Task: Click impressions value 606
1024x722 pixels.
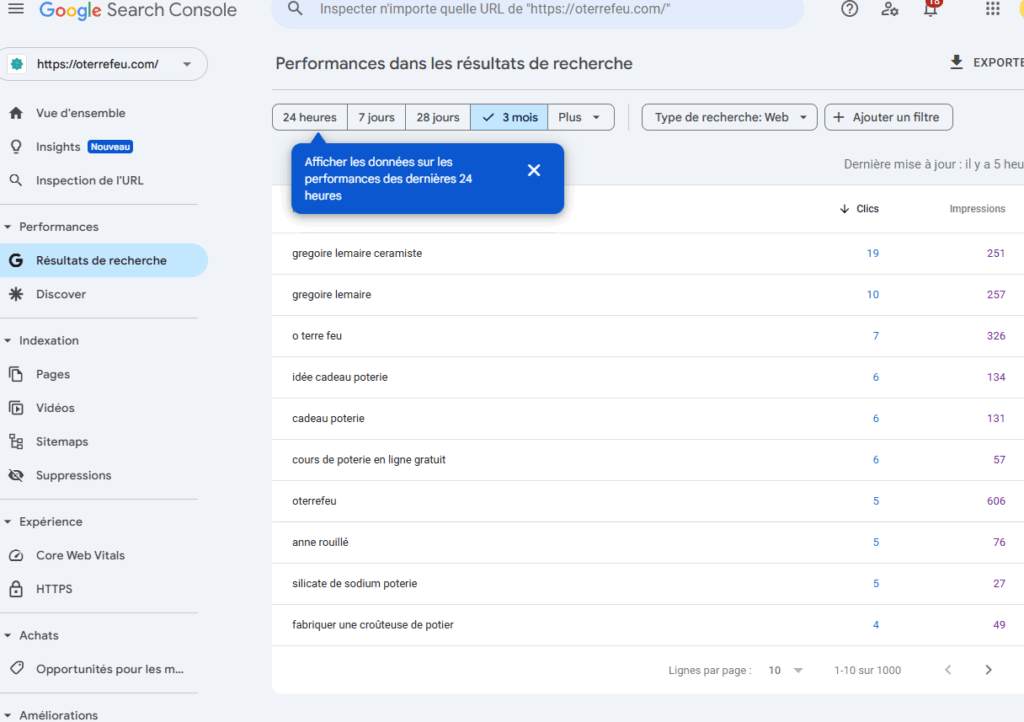Action: (996, 501)
